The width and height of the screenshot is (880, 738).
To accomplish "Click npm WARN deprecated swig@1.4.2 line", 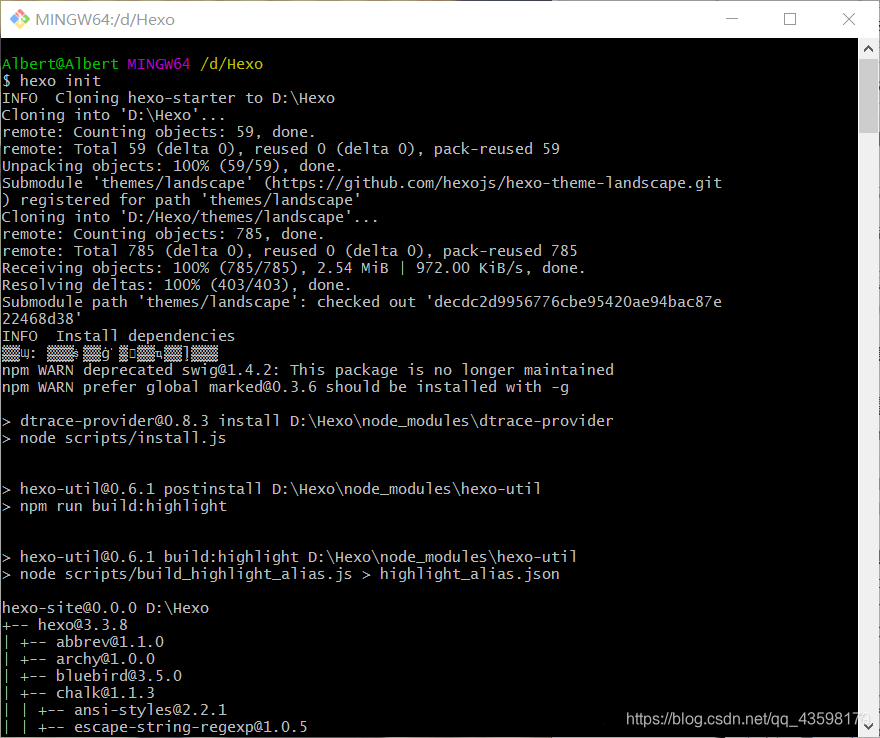I will (308, 370).
